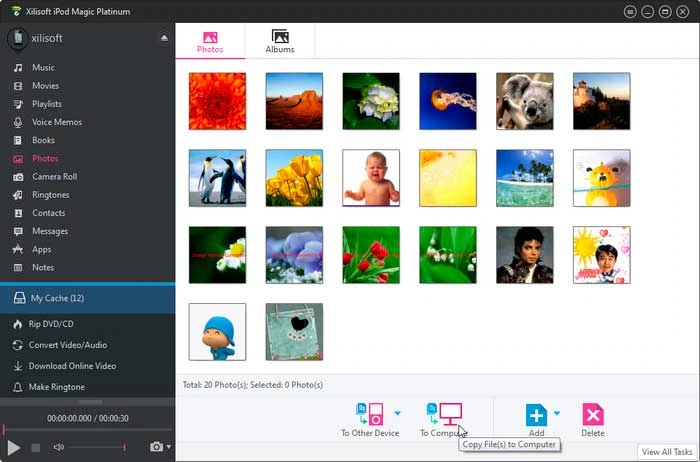Select the man in jacket portrait thumbnail
The height and width of the screenshot is (462, 700).
[x=525, y=255]
